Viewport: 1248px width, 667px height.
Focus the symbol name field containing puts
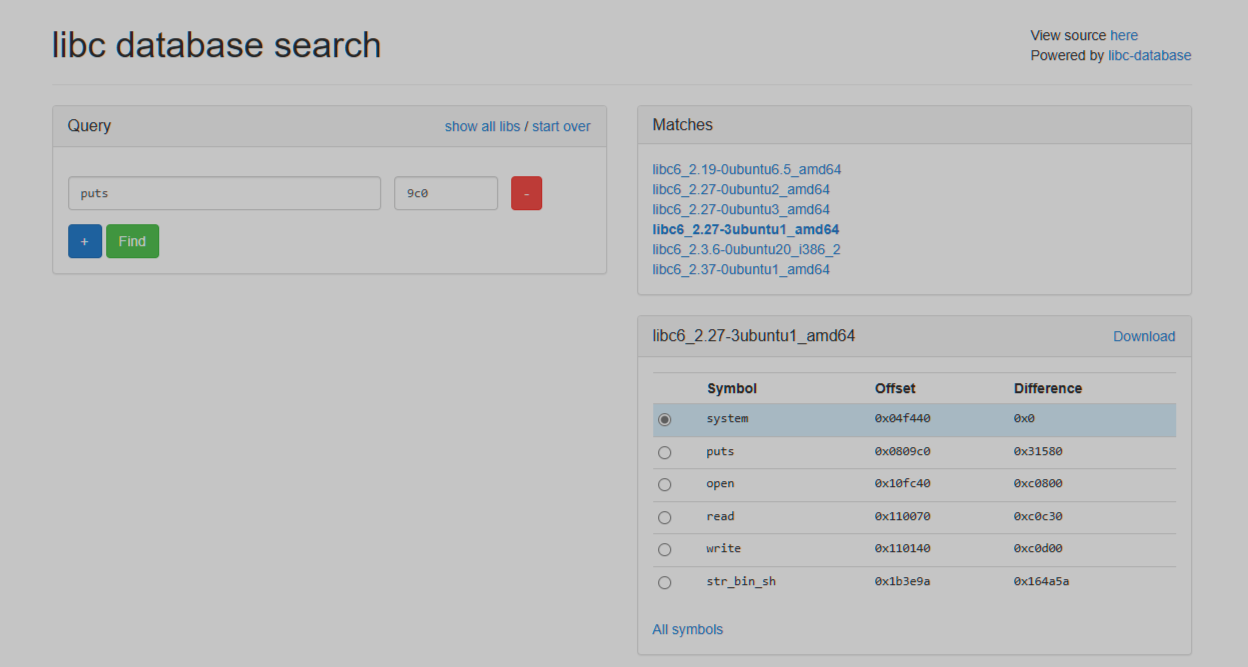tap(224, 193)
